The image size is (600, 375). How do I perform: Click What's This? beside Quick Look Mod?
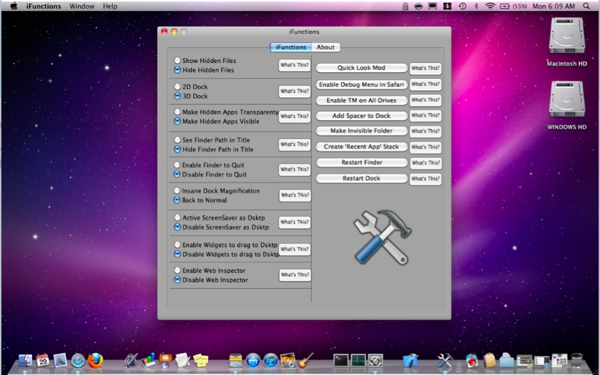tap(426, 68)
